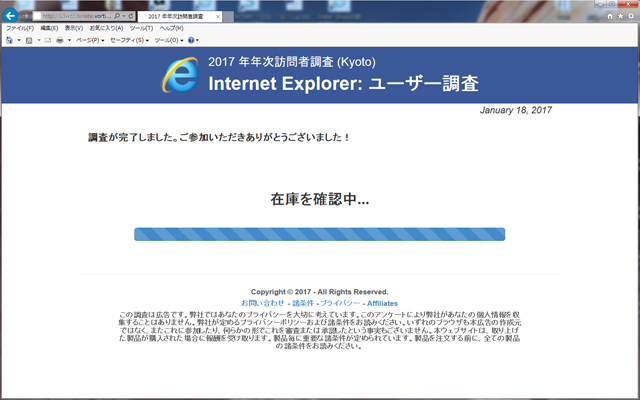
Task: Click 'Internet Explorer: ユーザー調査' heading
Action: (343, 84)
